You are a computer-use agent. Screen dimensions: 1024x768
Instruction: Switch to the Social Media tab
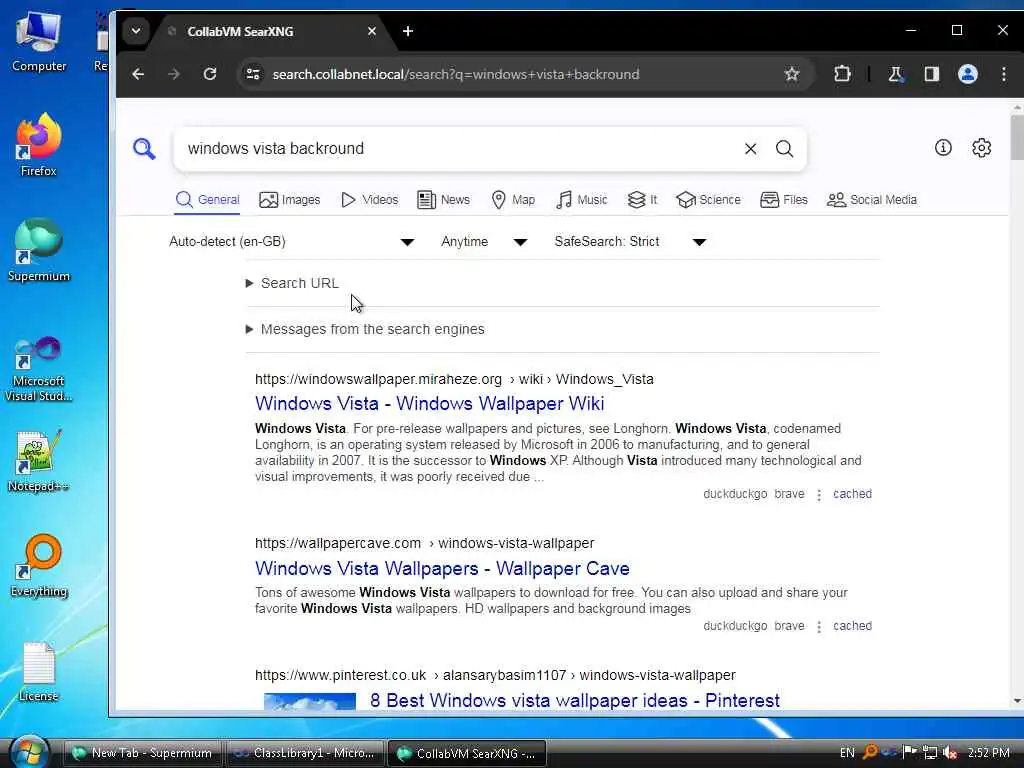pos(872,200)
